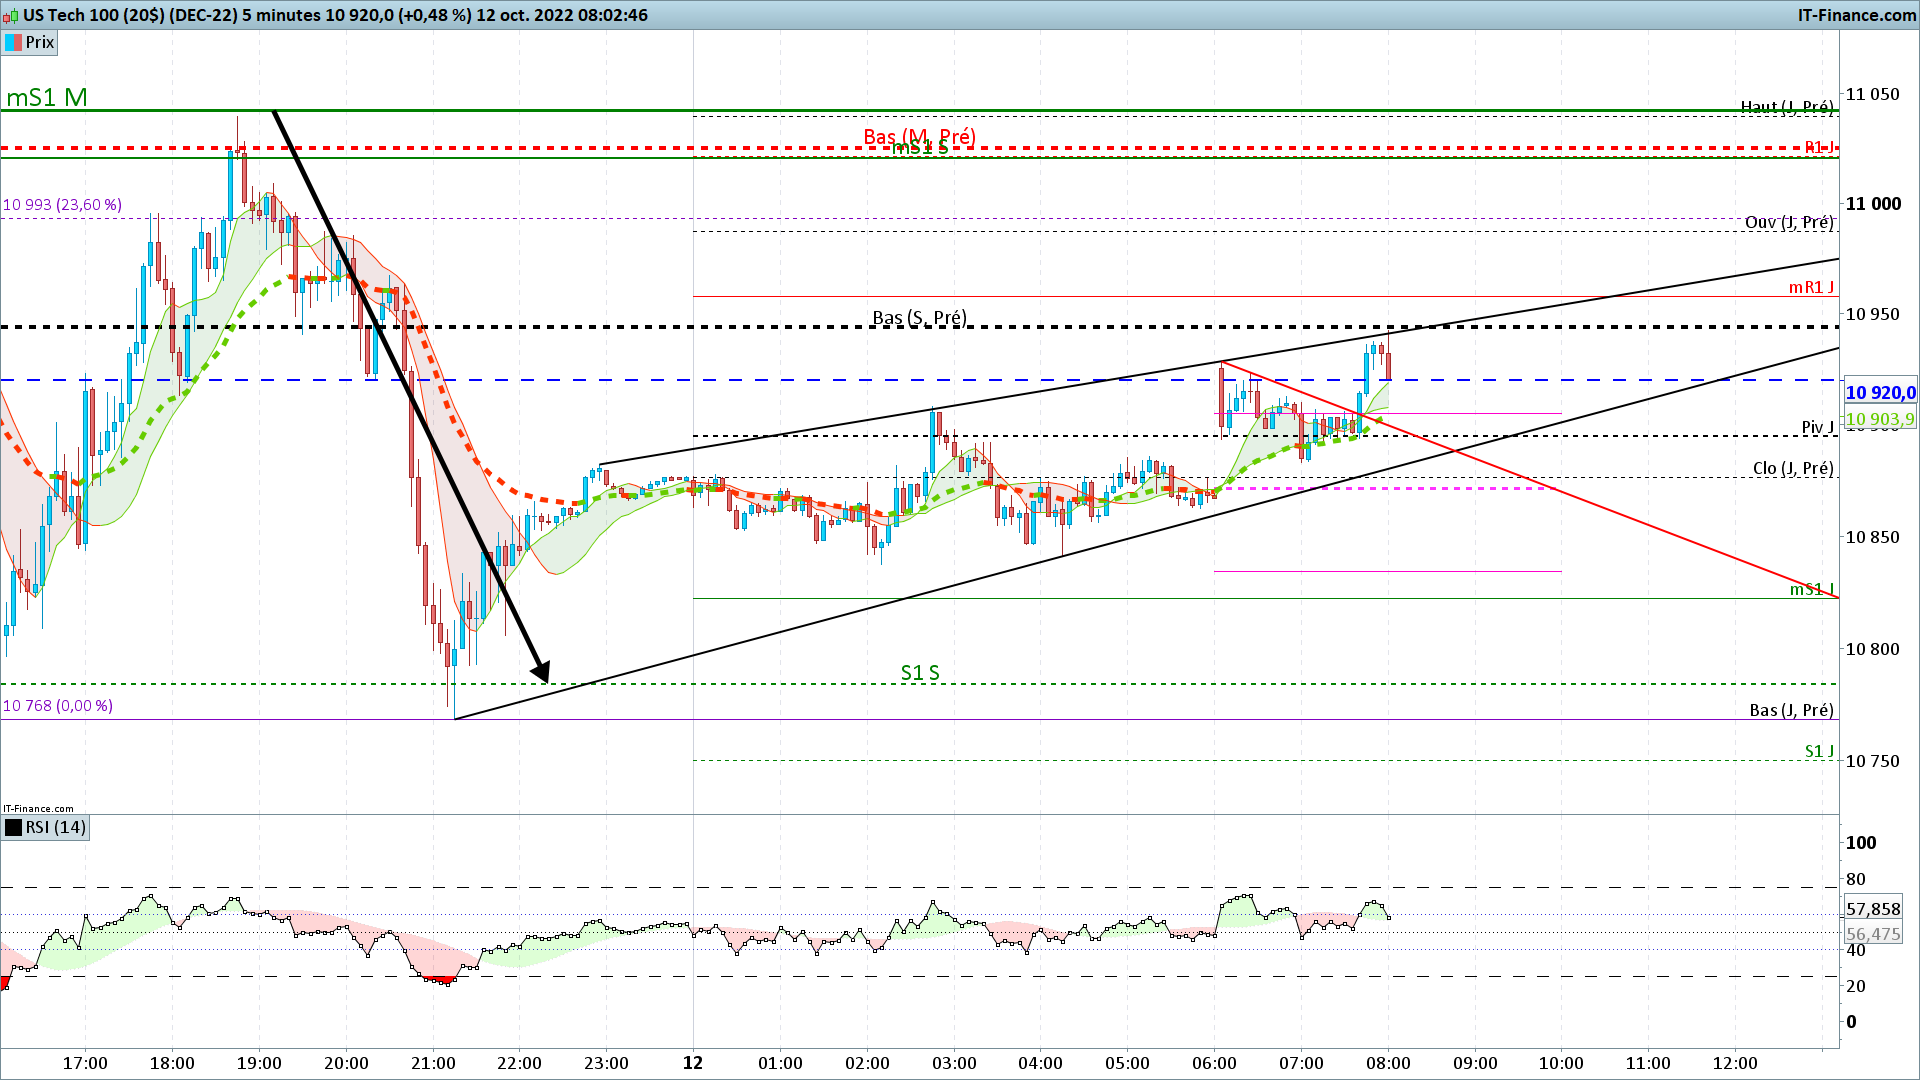1920x1080 pixels.
Task: Select the mS1 M level label
Action: pyautogui.click(x=47, y=97)
